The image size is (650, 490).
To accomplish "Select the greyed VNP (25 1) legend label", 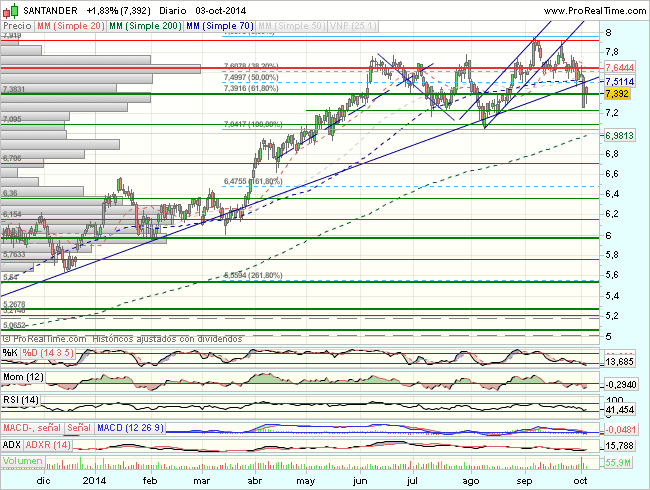I will coord(353,26).
